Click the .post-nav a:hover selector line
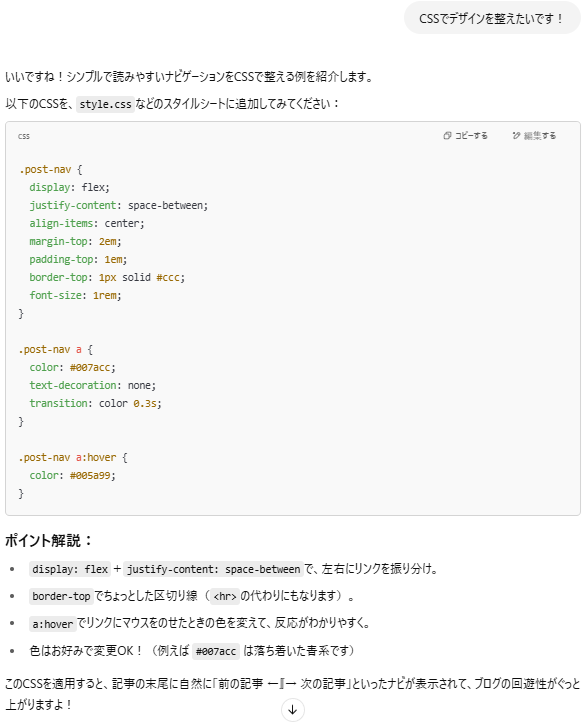 pos(73,457)
